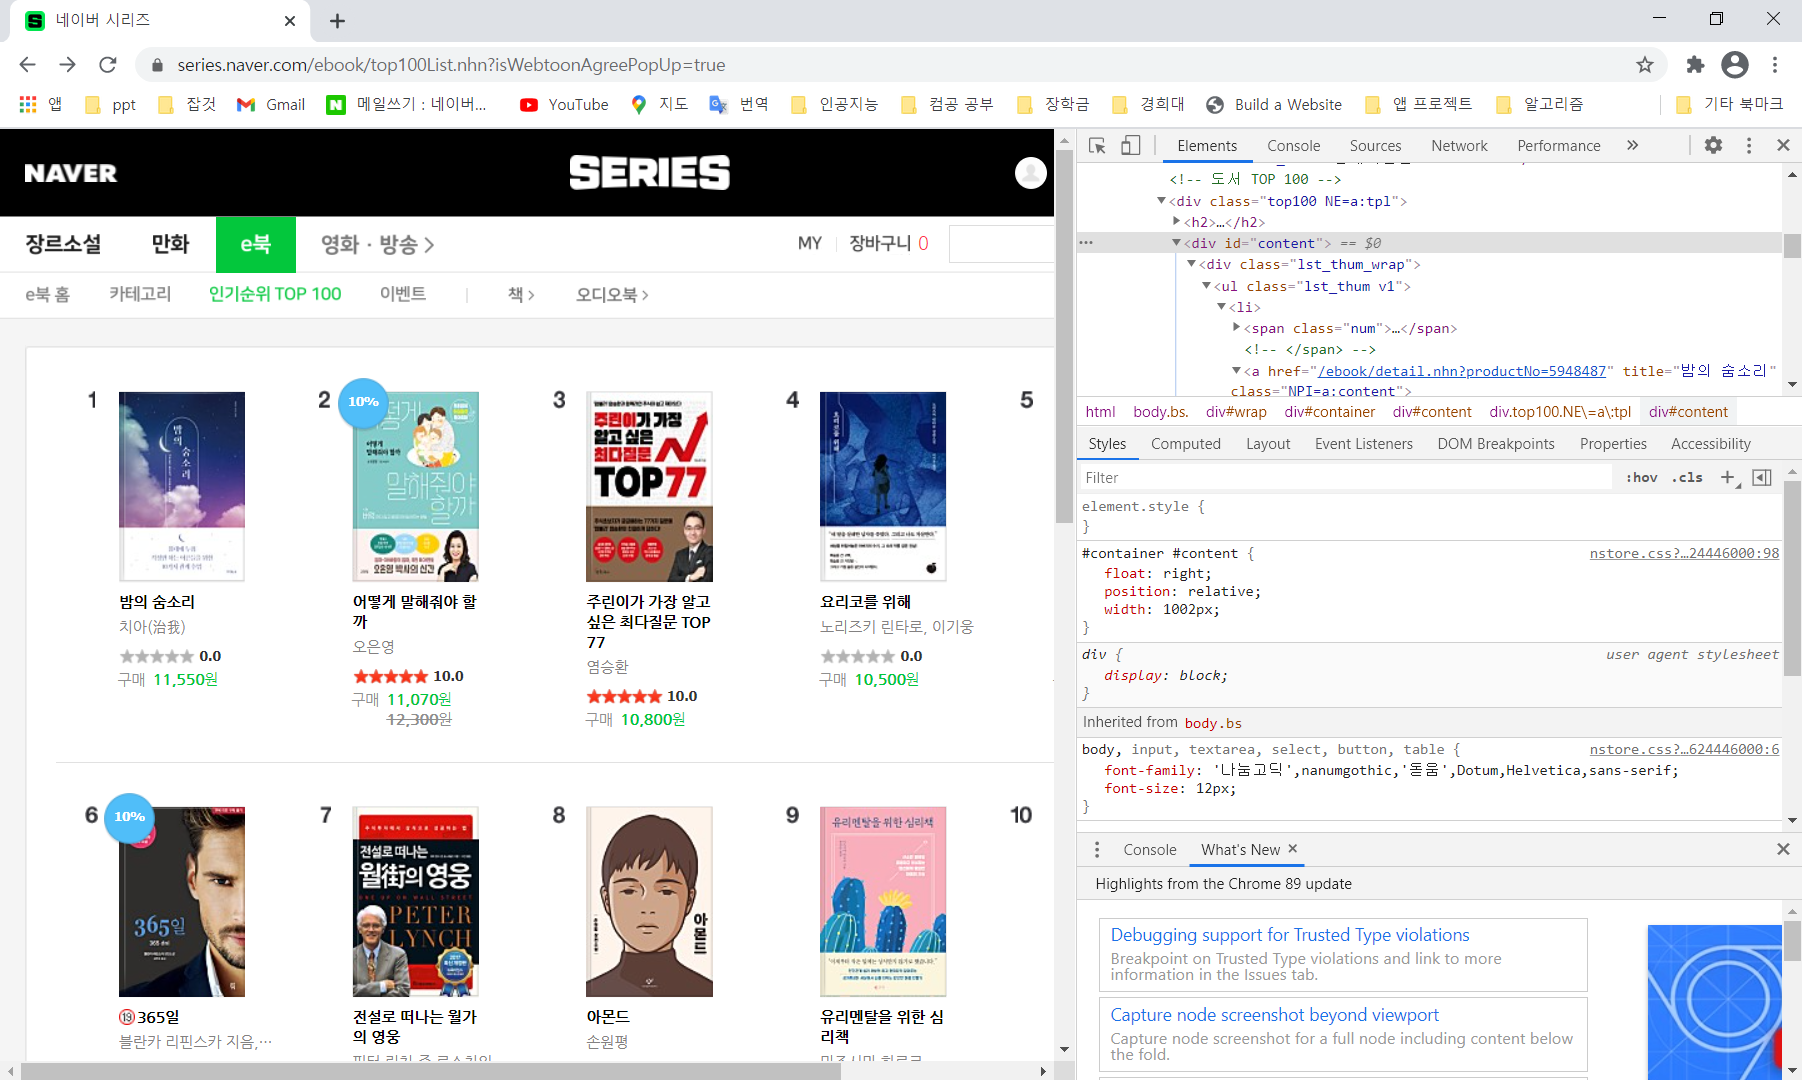Viewport: 1802px width, 1080px height.
Task: Open the 카테고리 submenu
Action: coord(140,294)
